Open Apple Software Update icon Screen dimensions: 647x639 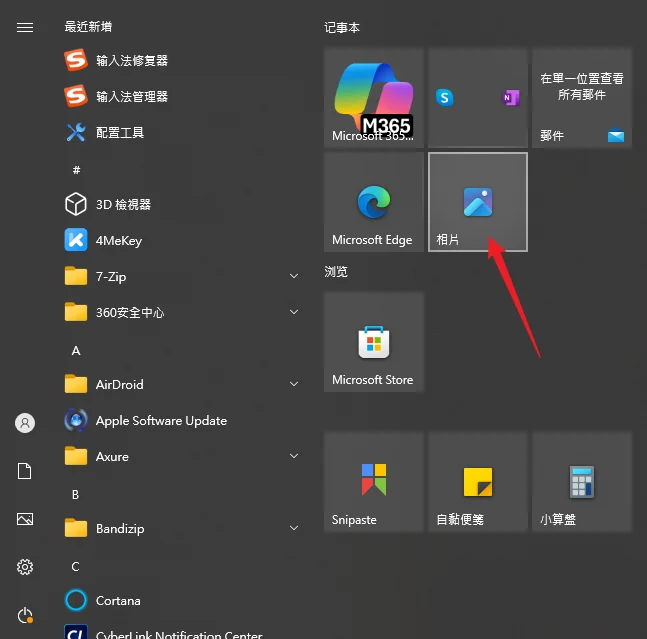(x=76, y=420)
